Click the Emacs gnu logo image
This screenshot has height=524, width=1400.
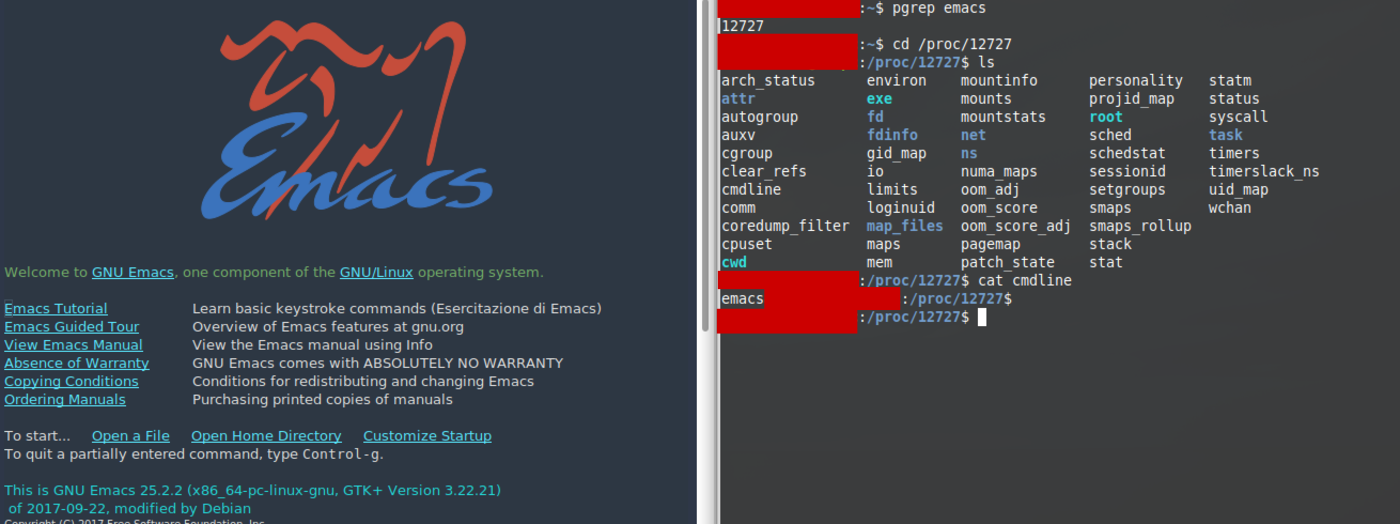tap(349, 120)
